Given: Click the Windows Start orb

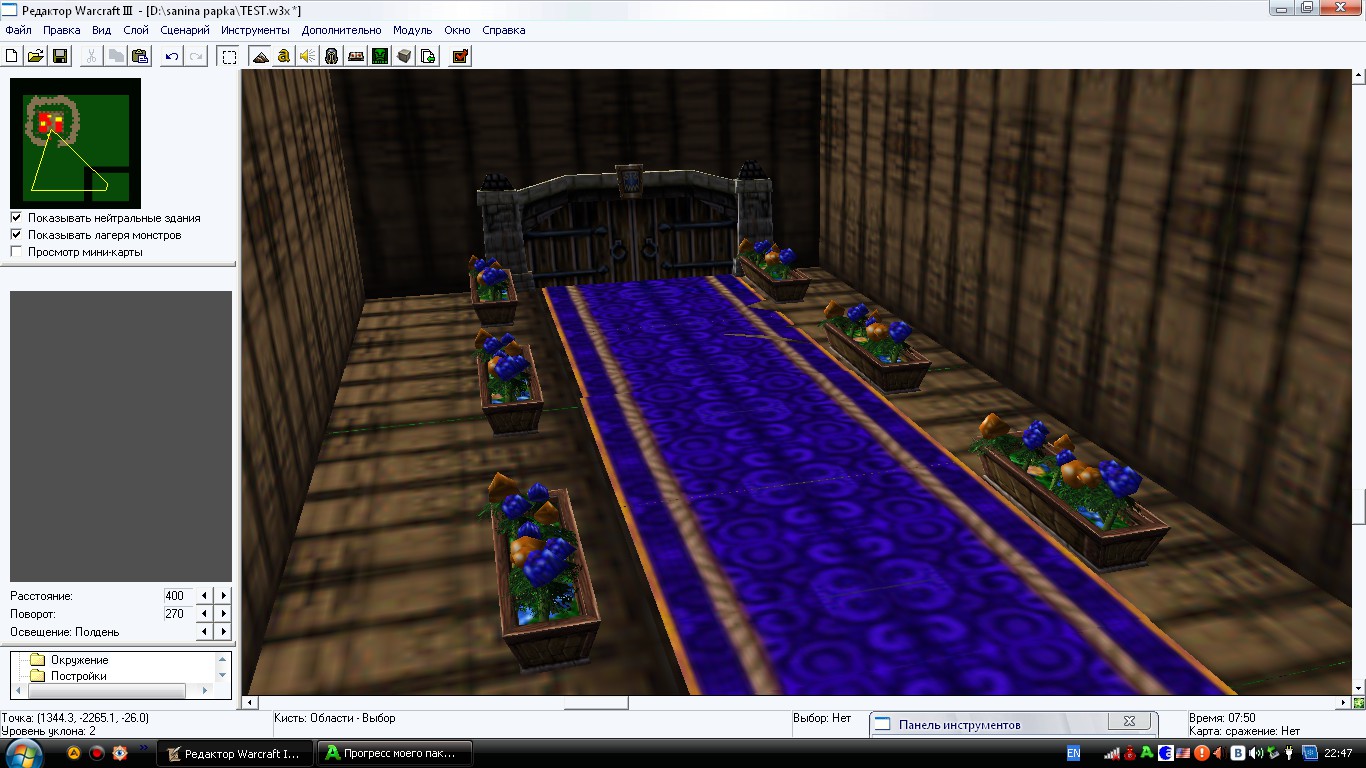Looking at the screenshot, I should click(24, 753).
